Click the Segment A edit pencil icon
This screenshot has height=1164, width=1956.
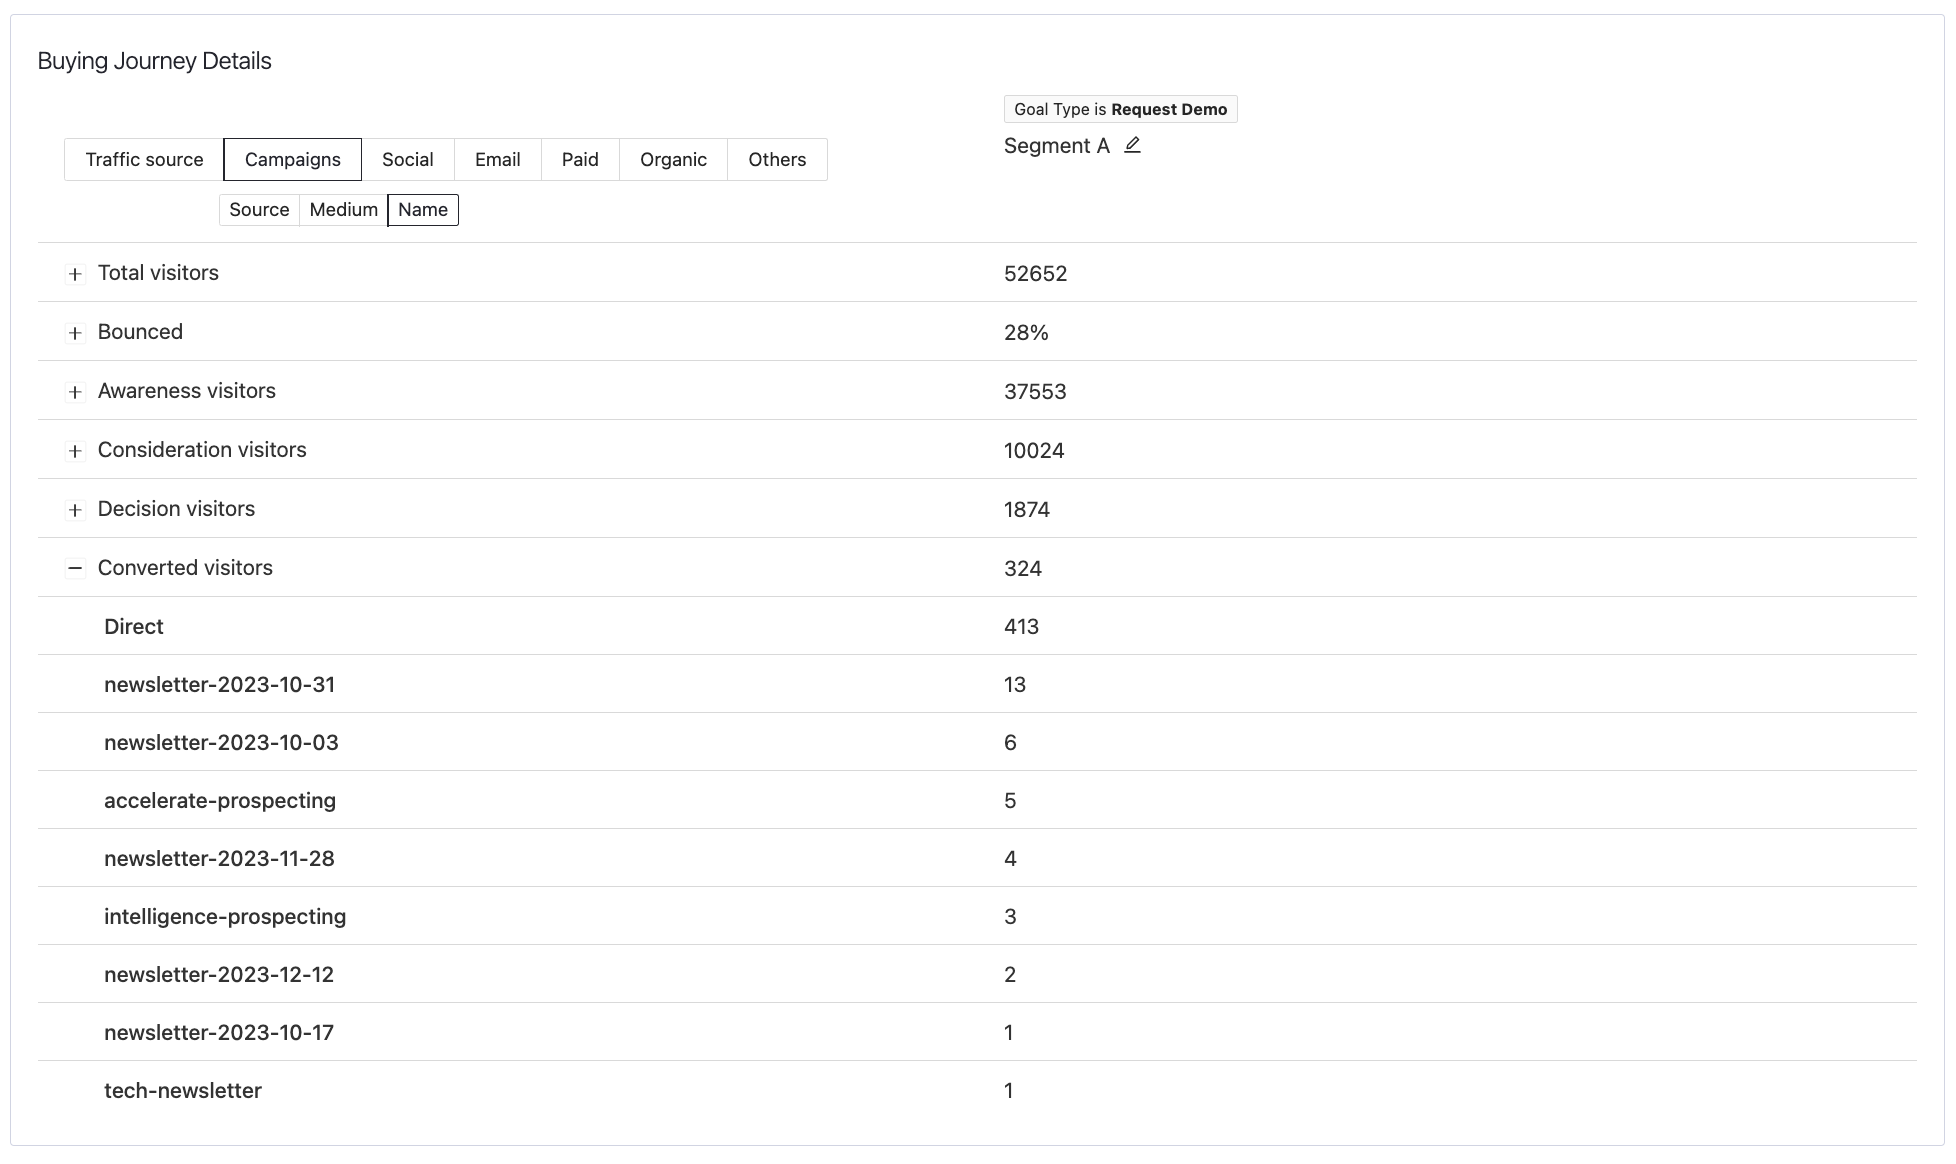pyautogui.click(x=1132, y=146)
